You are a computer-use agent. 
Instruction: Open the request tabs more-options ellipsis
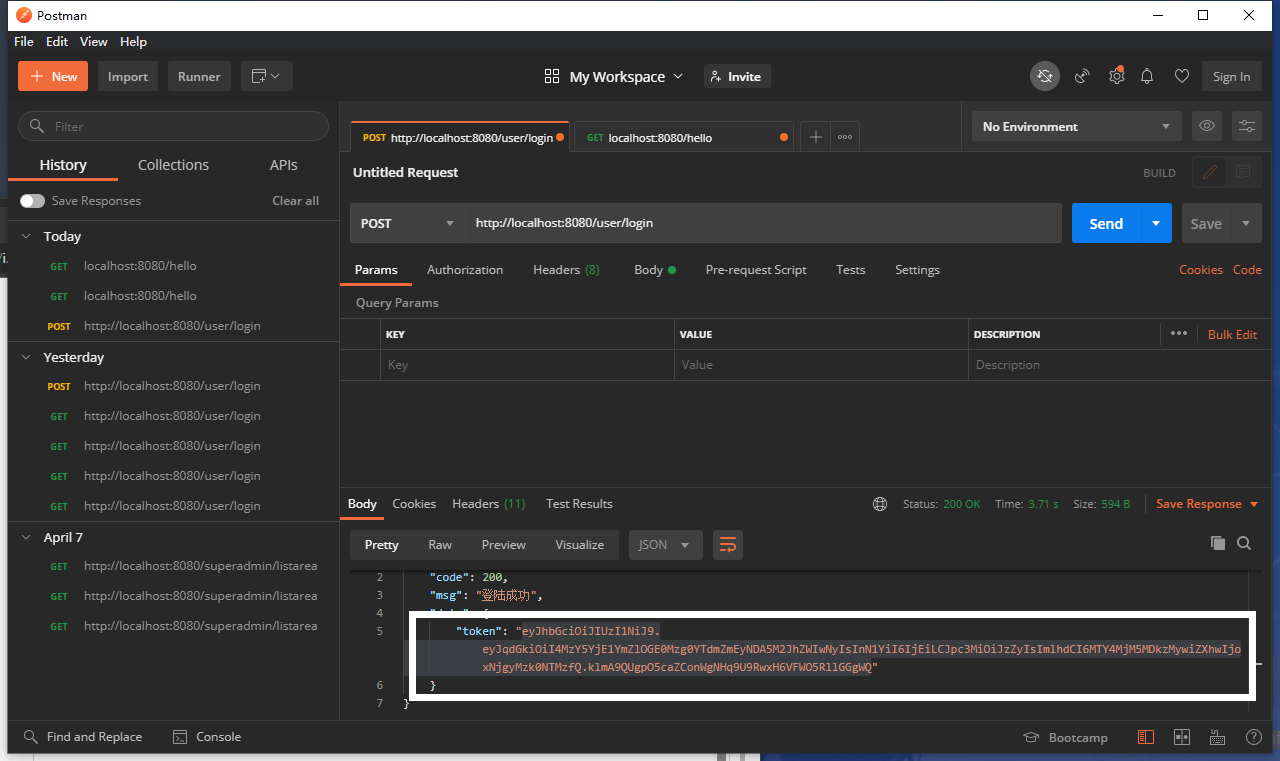[x=845, y=137]
